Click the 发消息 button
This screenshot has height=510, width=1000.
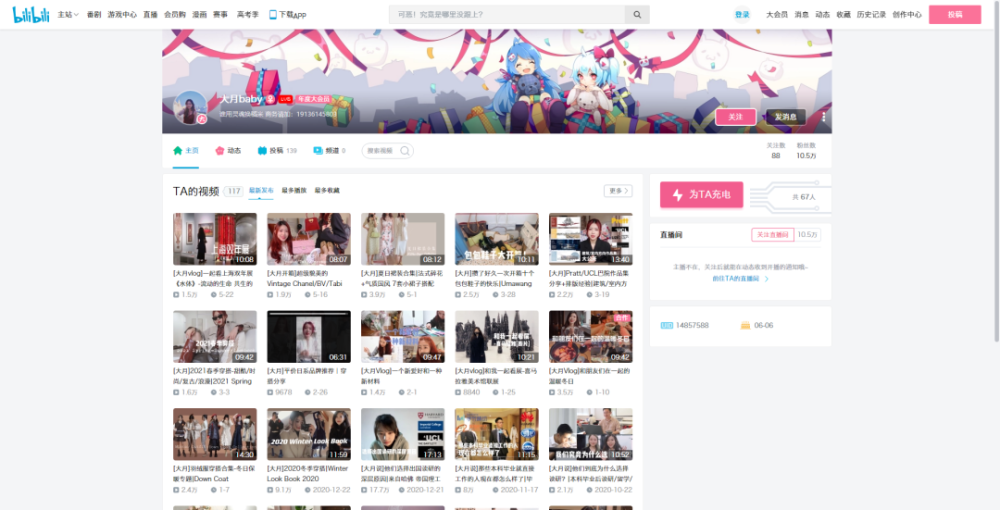tap(786, 117)
